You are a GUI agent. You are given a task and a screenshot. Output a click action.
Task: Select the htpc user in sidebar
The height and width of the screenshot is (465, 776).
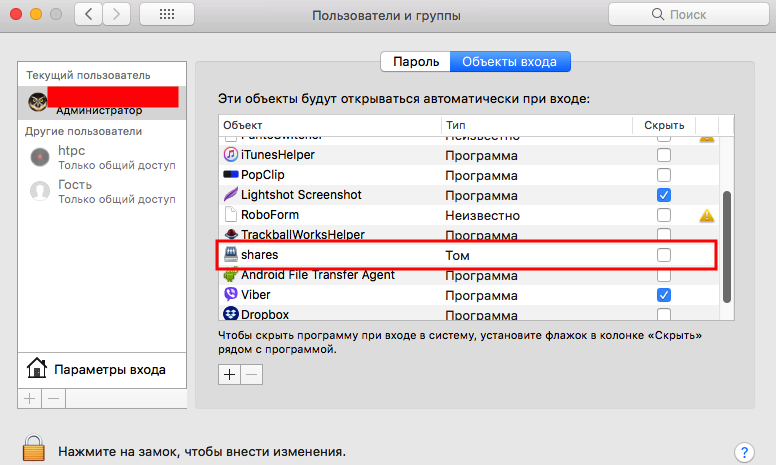tap(72, 151)
